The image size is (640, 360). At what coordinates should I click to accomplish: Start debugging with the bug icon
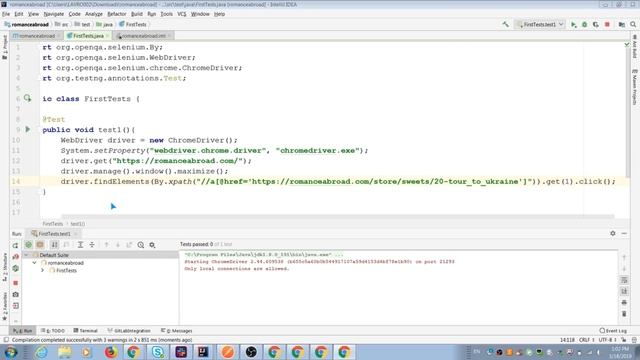pyautogui.click(x=584, y=24)
